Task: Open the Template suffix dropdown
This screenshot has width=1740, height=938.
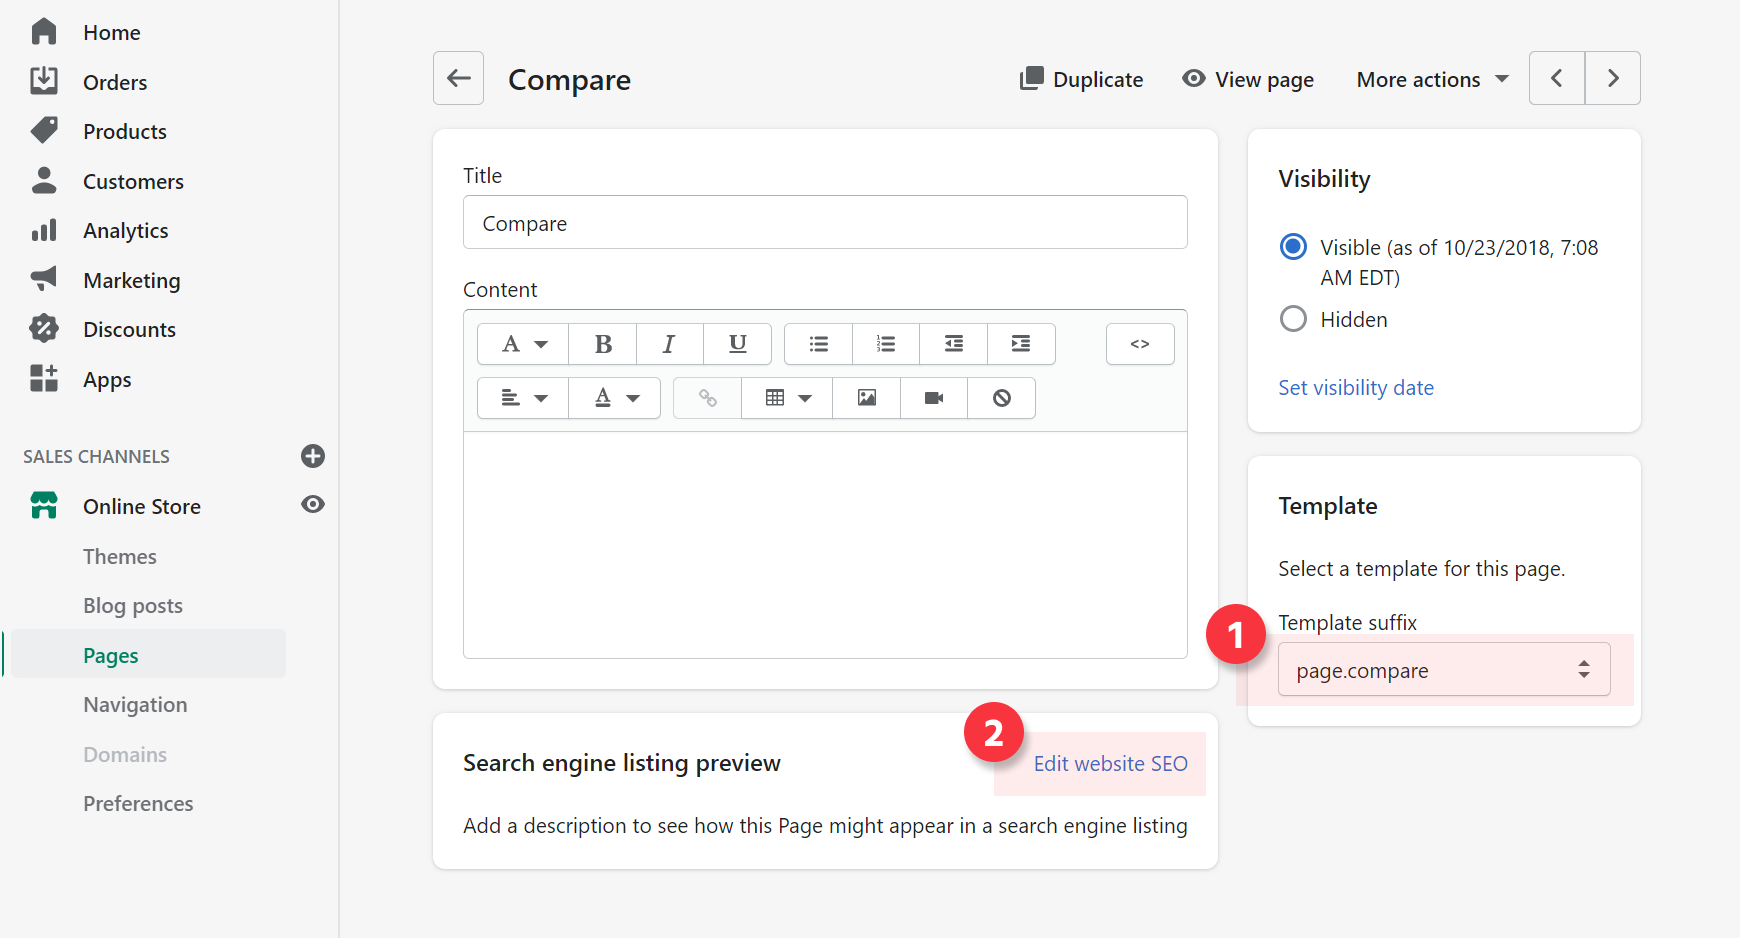Action: tap(1443, 670)
